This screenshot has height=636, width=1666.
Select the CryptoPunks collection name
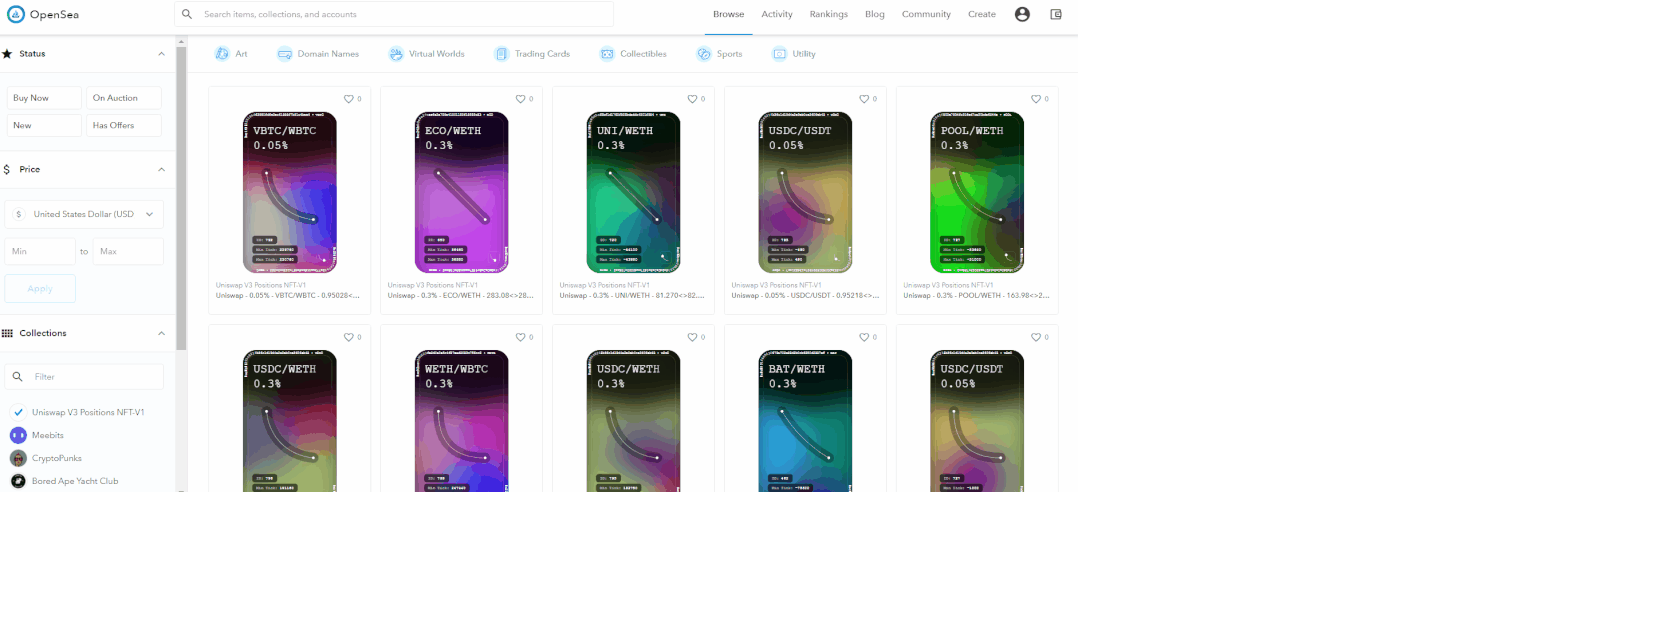57,458
